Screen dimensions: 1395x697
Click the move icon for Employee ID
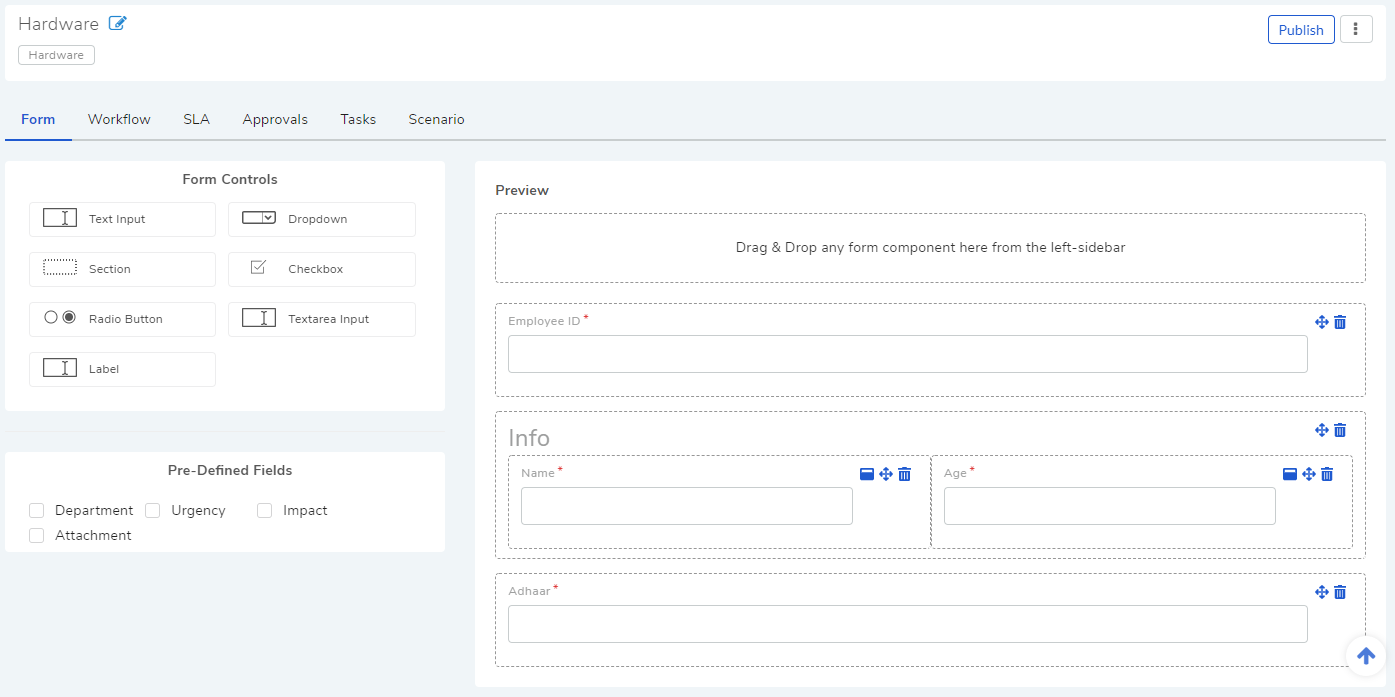point(1322,322)
